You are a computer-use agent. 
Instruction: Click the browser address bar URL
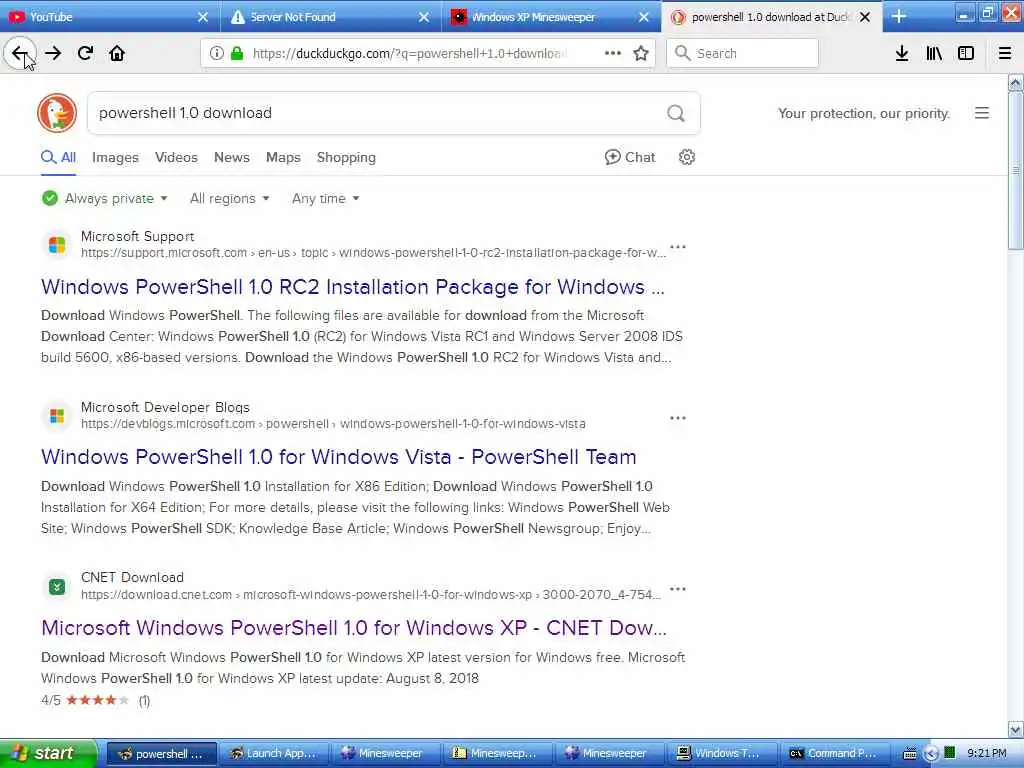coord(409,53)
